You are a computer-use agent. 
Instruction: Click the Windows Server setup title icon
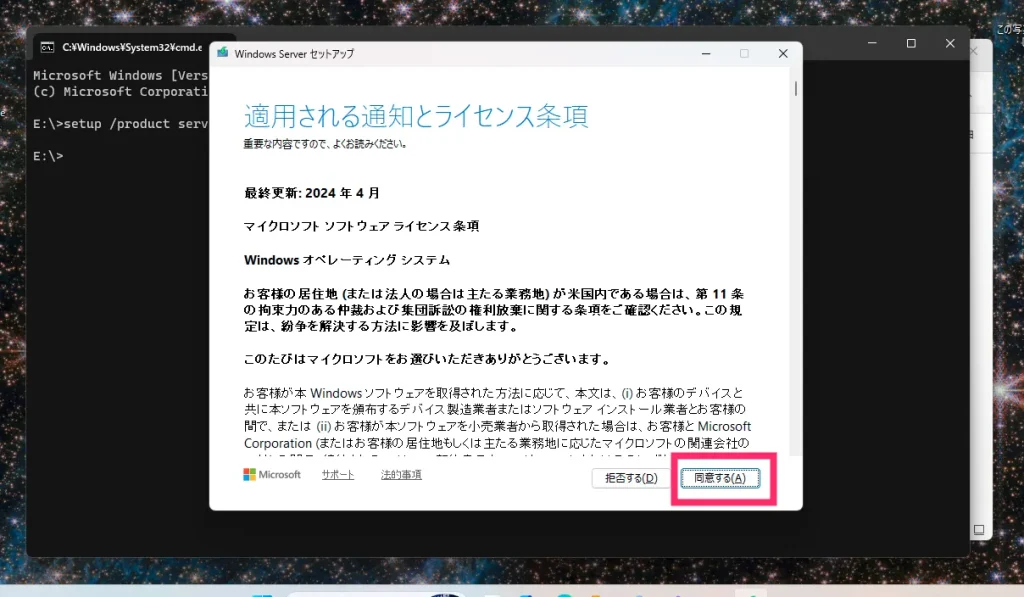click(x=223, y=53)
